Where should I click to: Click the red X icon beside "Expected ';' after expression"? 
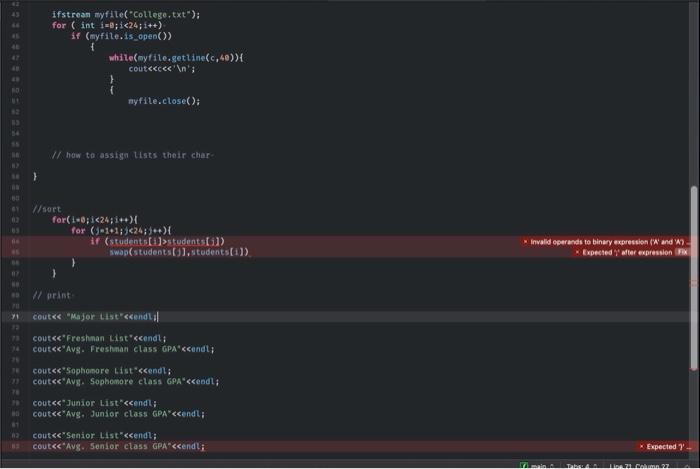pos(577,253)
